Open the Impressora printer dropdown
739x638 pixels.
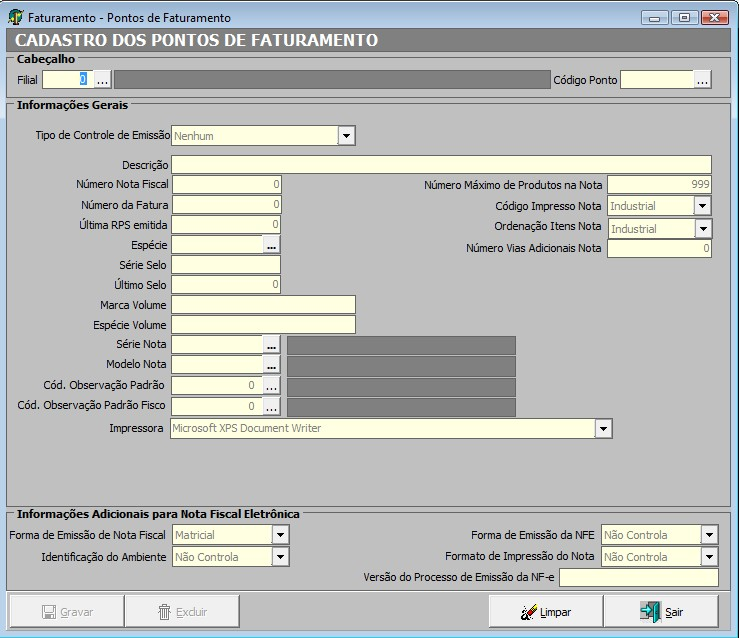[602, 429]
